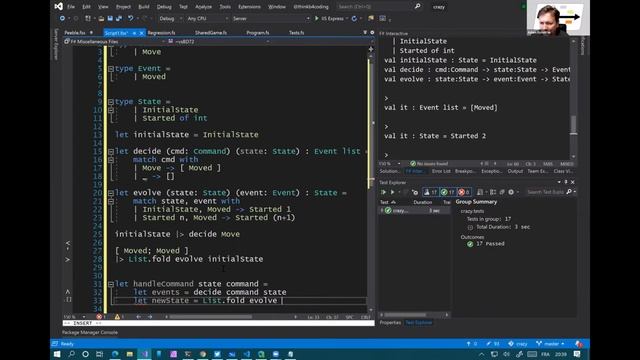Collapse the type Event definition
This screenshot has height=360, width=640.
[x=111, y=69]
